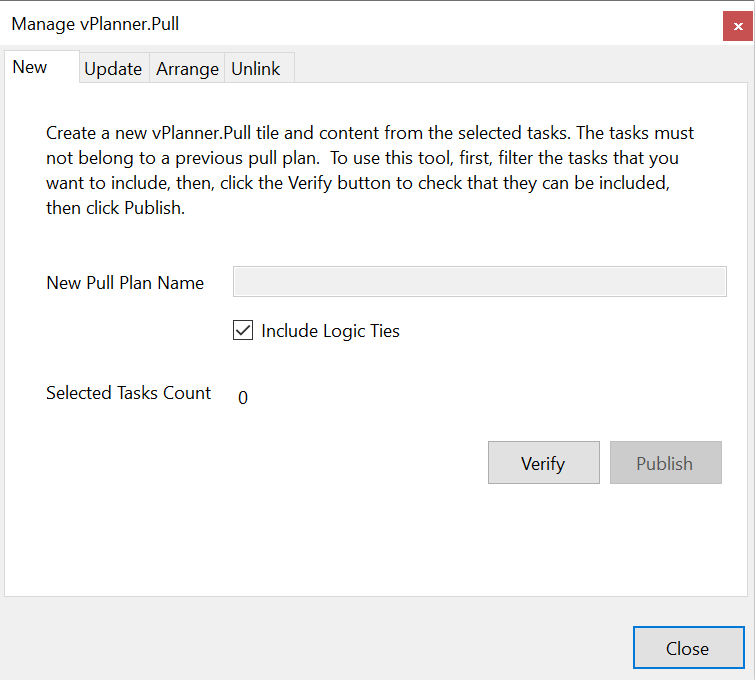Dismiss the dialog using the Close button
The width and height of the screenshot is (755, 680).
click(x=689, y=648)
